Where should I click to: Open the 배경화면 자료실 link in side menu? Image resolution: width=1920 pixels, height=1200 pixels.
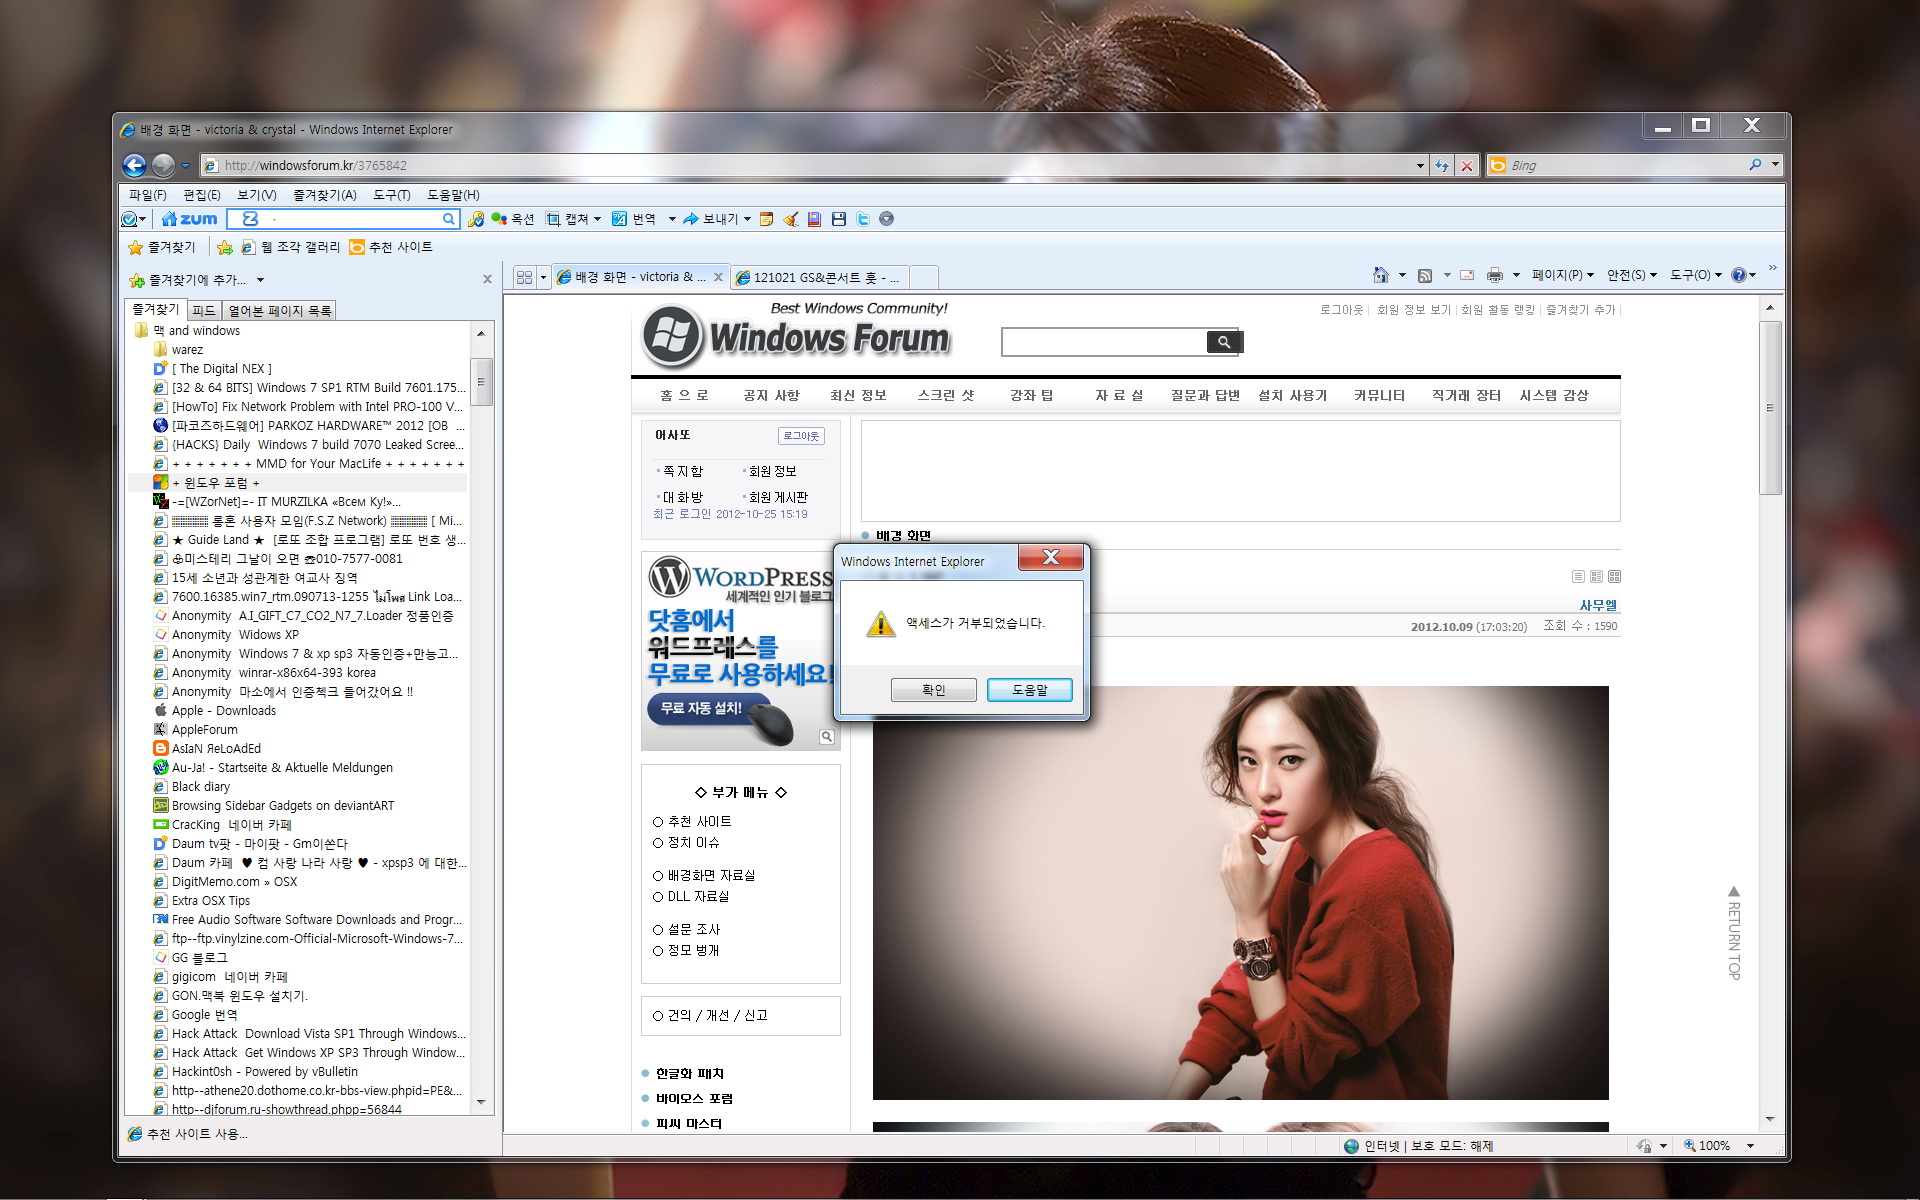[711, 875]
